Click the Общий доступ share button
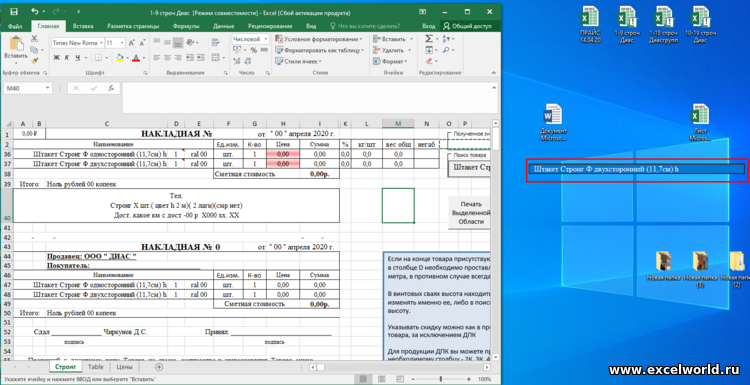Viewport: 750px width, 385px height. click(468, 27)
